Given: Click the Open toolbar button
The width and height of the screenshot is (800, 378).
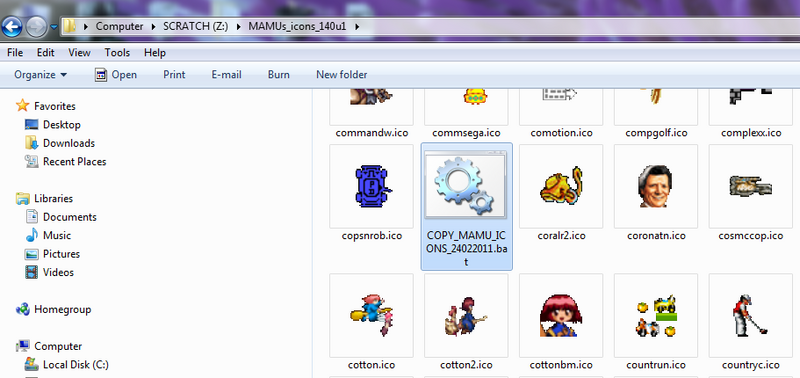Looking at the screenshot, I should (116, 74).
